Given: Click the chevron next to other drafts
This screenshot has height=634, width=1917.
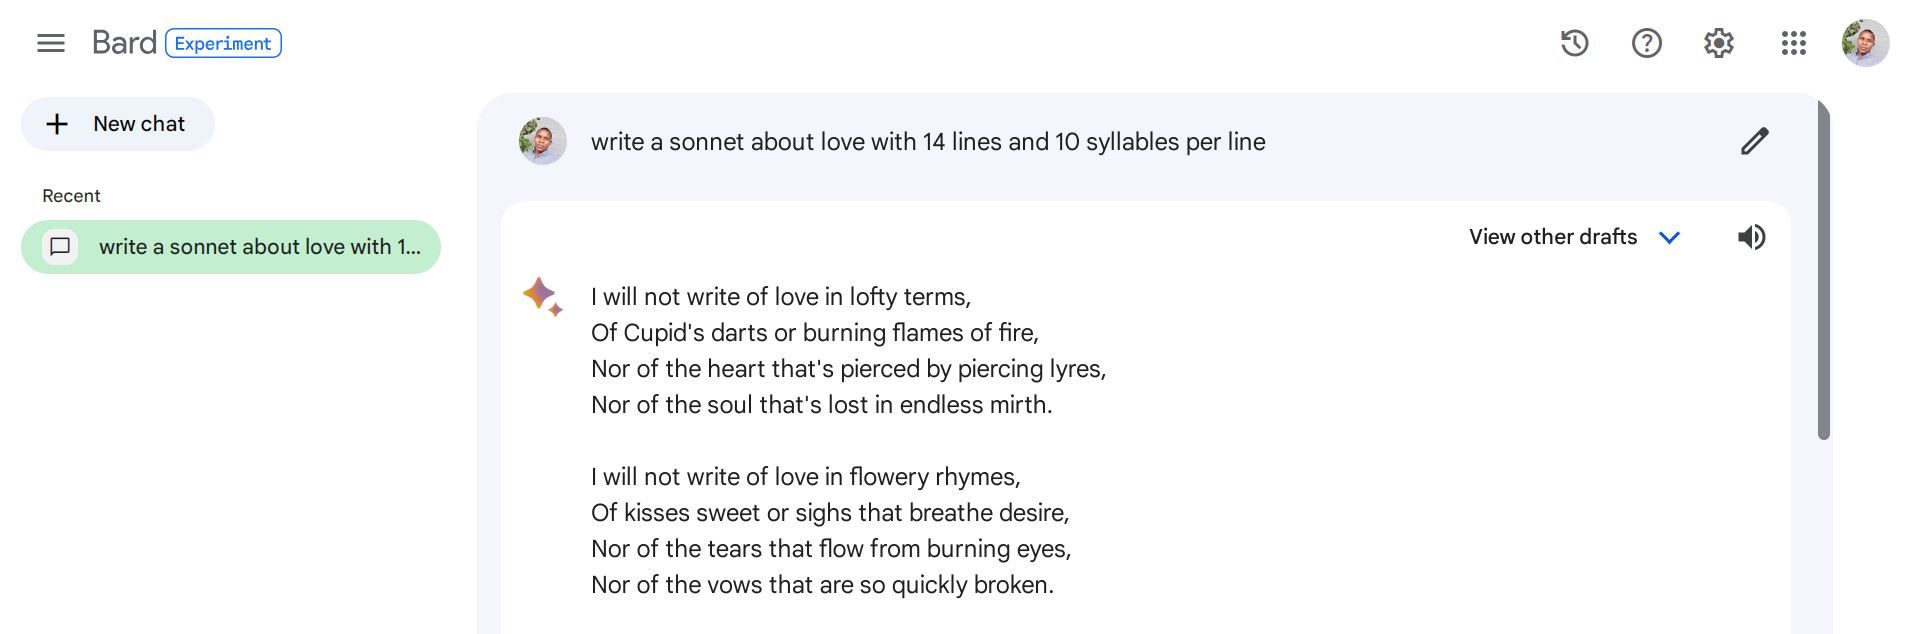Looking at the screenshot, I should click(1668, 237).
